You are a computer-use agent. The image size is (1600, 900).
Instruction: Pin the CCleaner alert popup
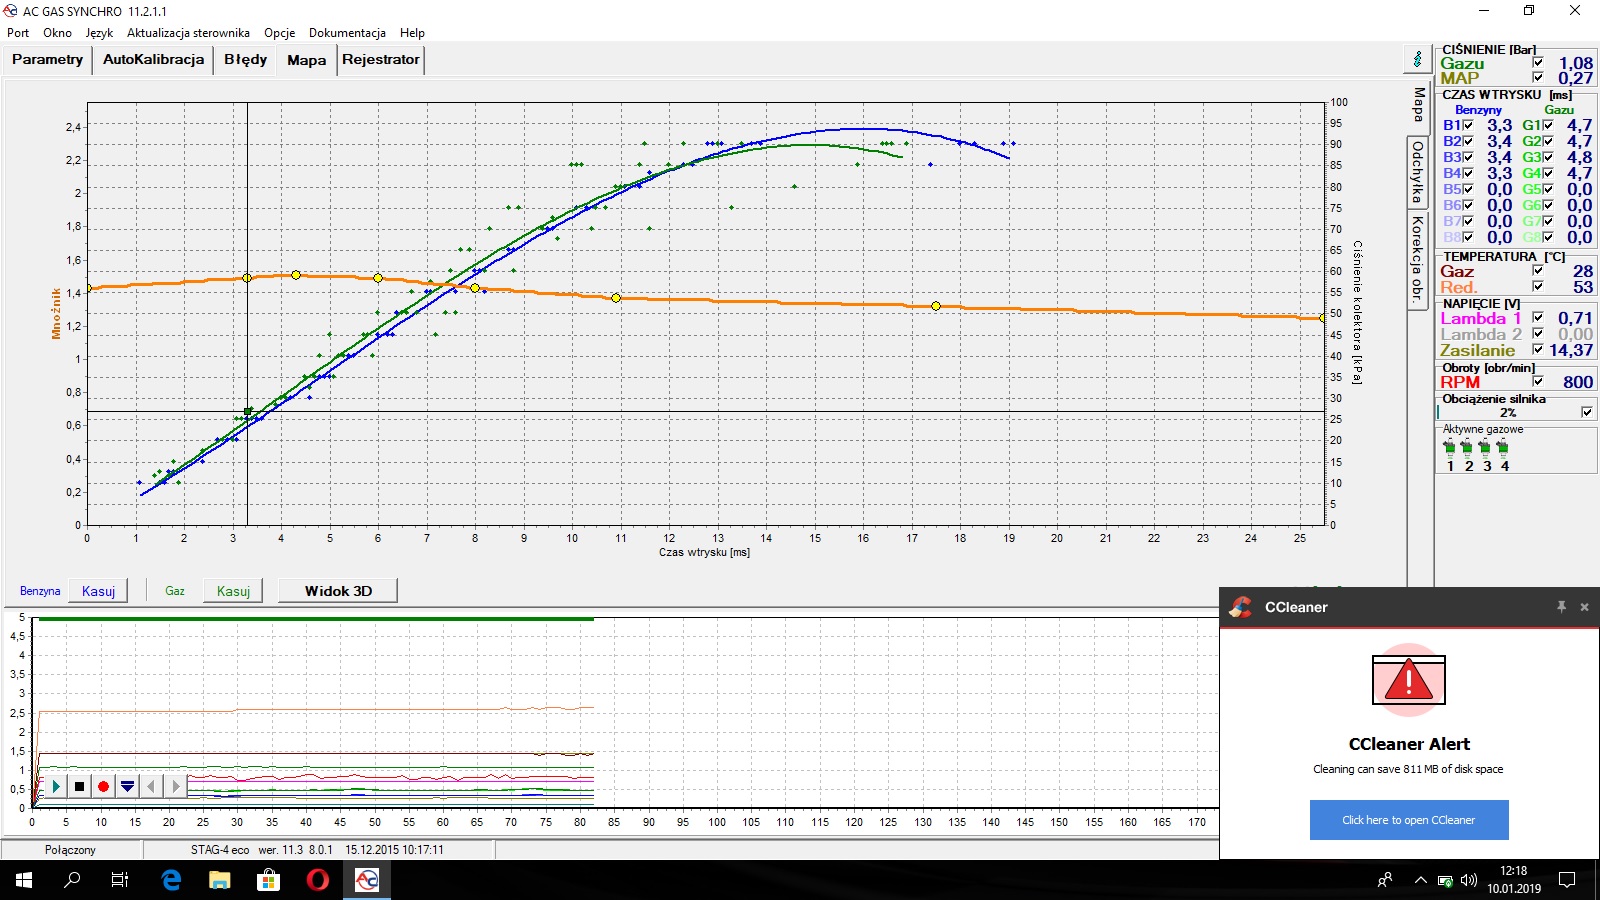pyautogui.click(x=1561, y=607)
